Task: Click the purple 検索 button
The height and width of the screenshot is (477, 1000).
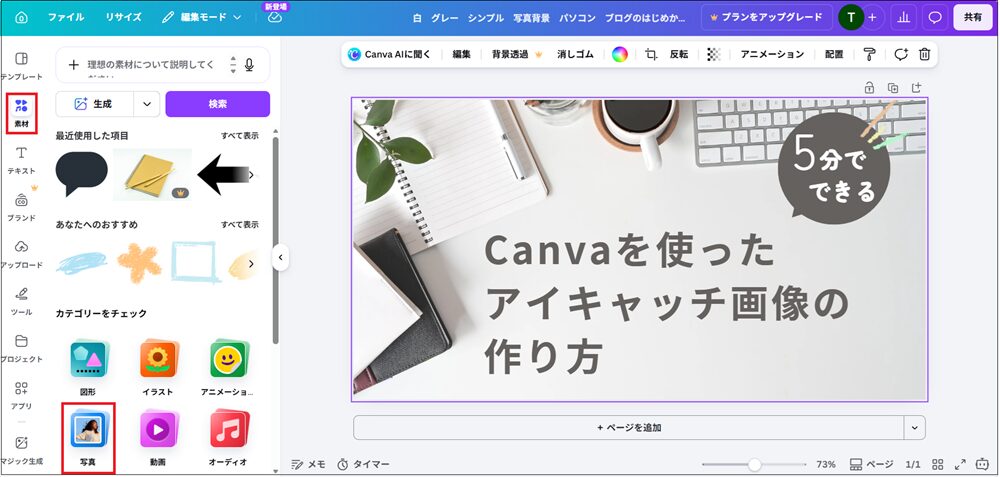Action: (217, 104)
